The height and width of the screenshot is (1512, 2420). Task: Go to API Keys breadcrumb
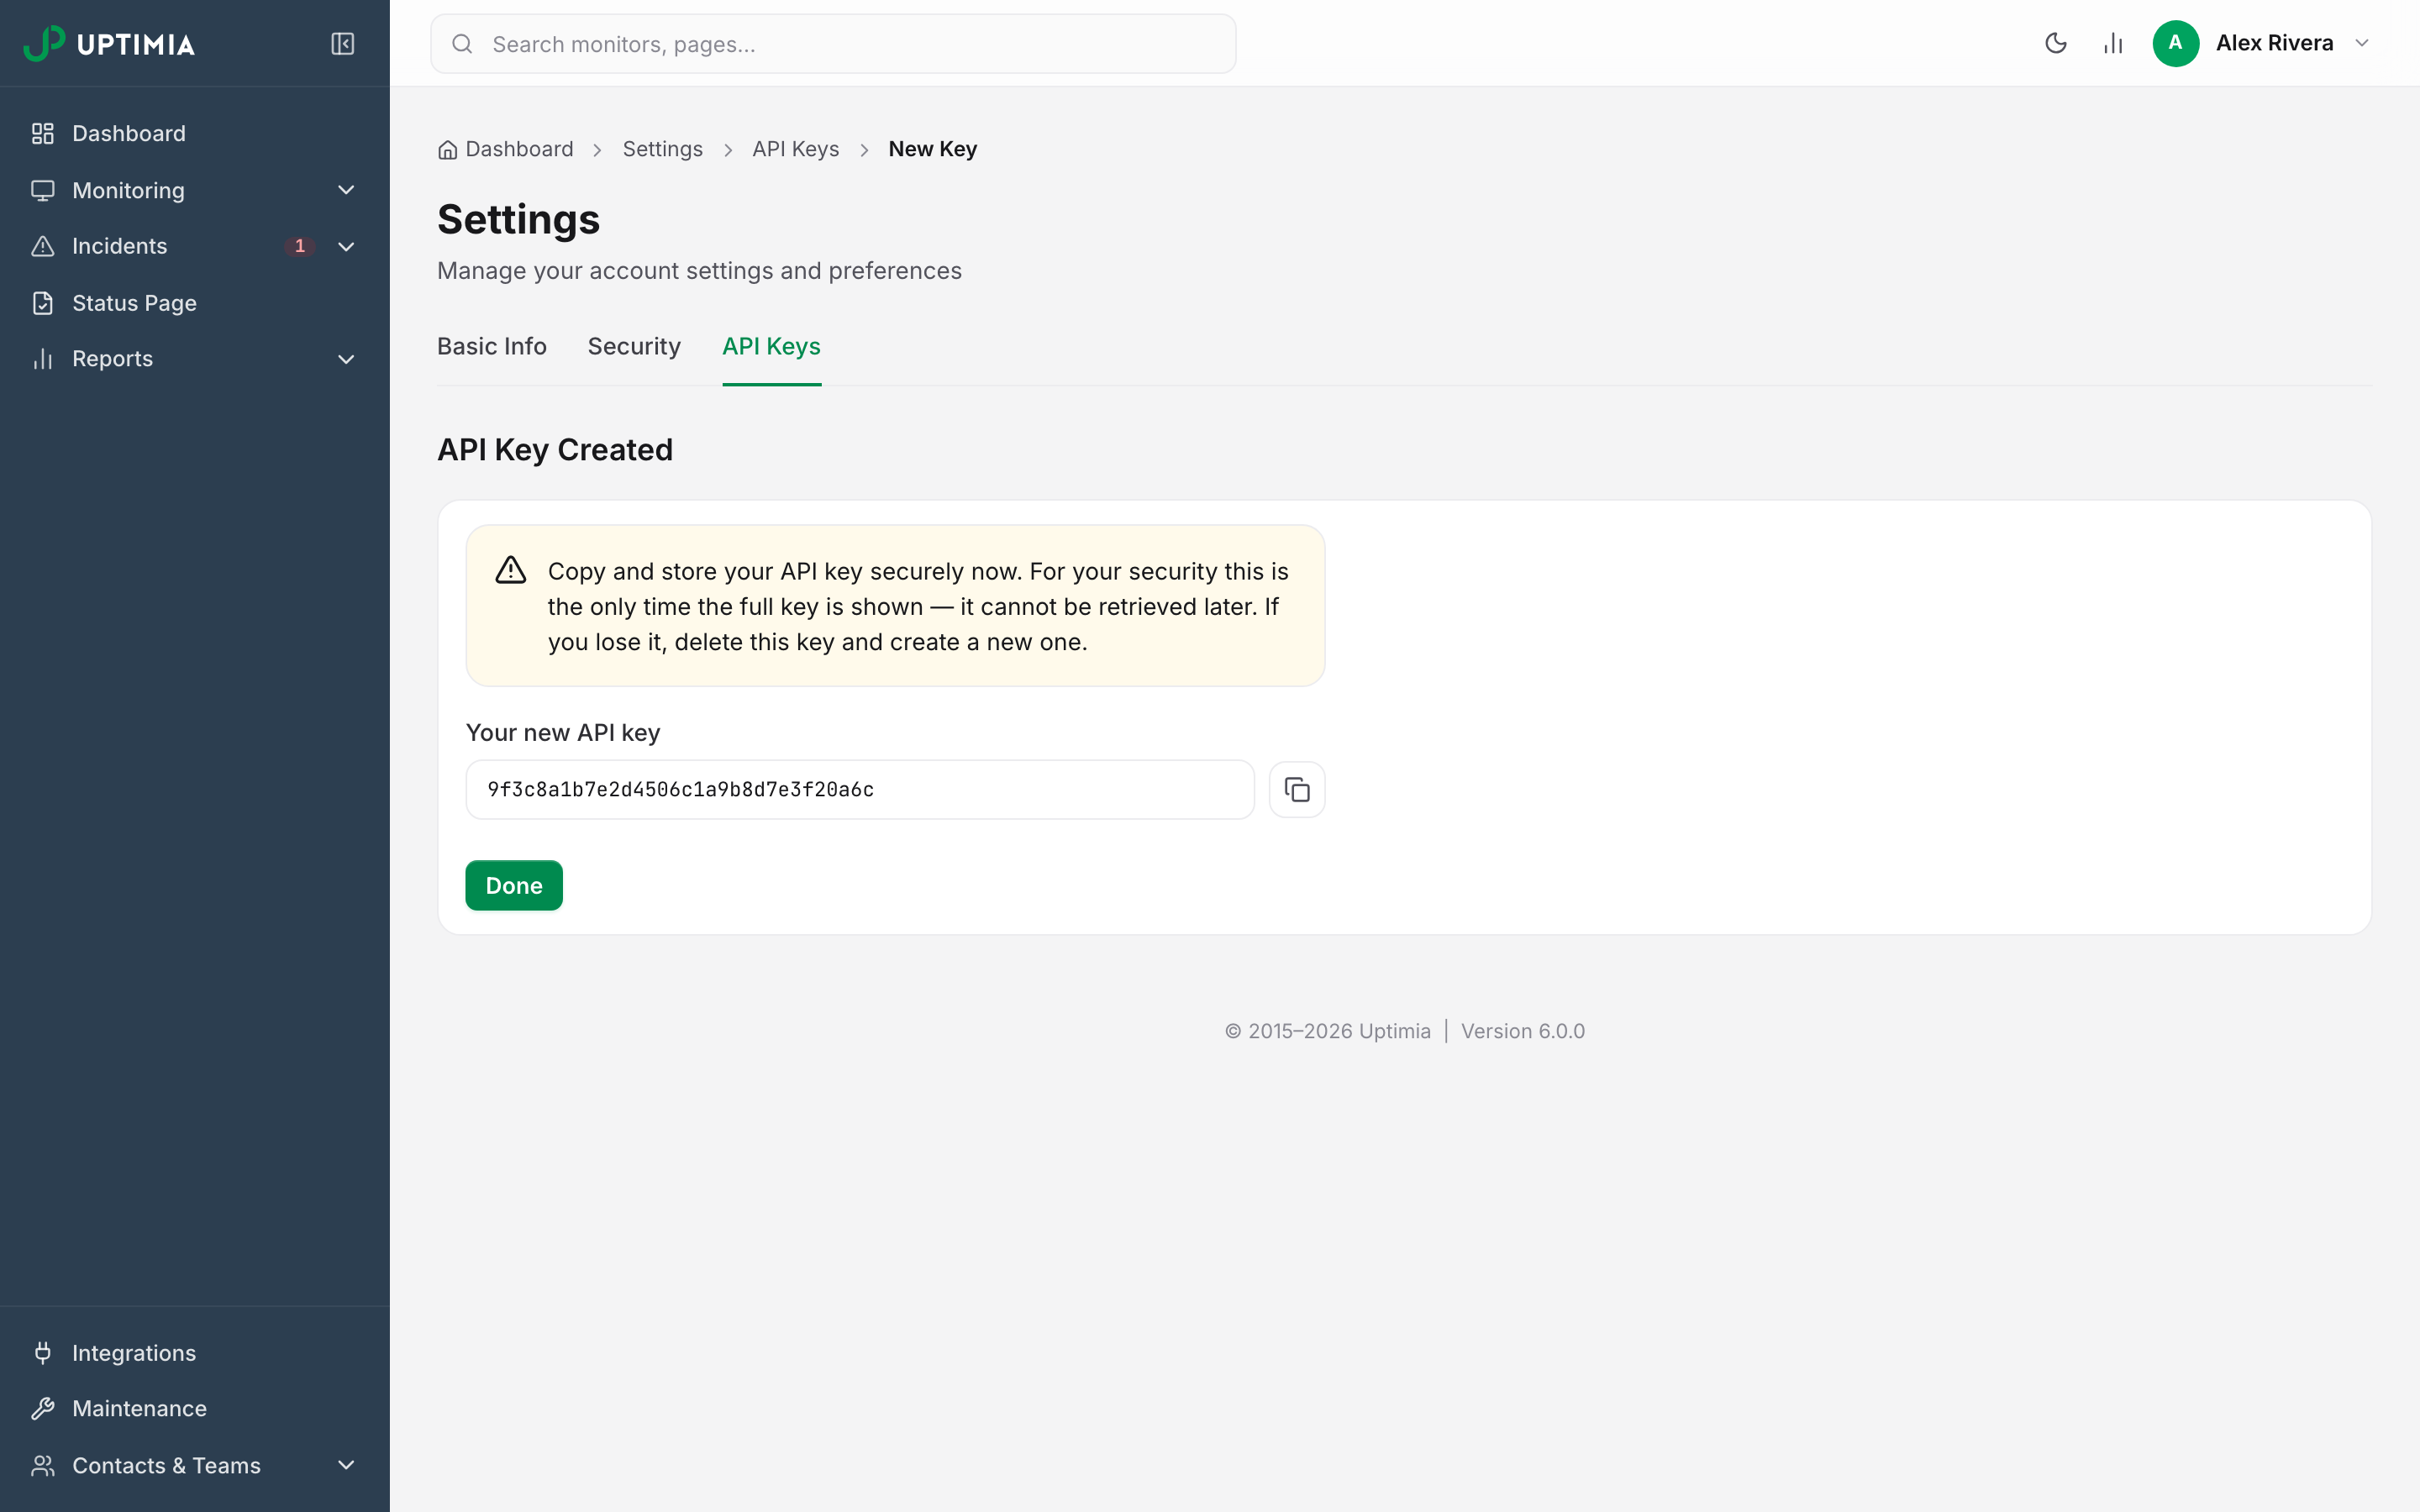[796, 149]
